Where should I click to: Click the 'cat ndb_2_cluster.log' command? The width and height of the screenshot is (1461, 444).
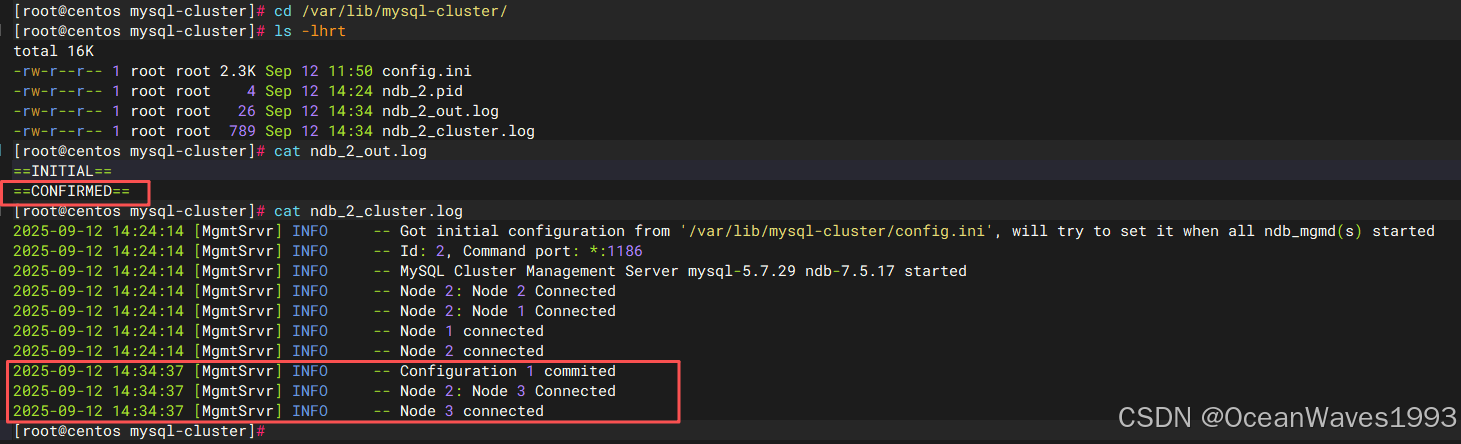368,211
